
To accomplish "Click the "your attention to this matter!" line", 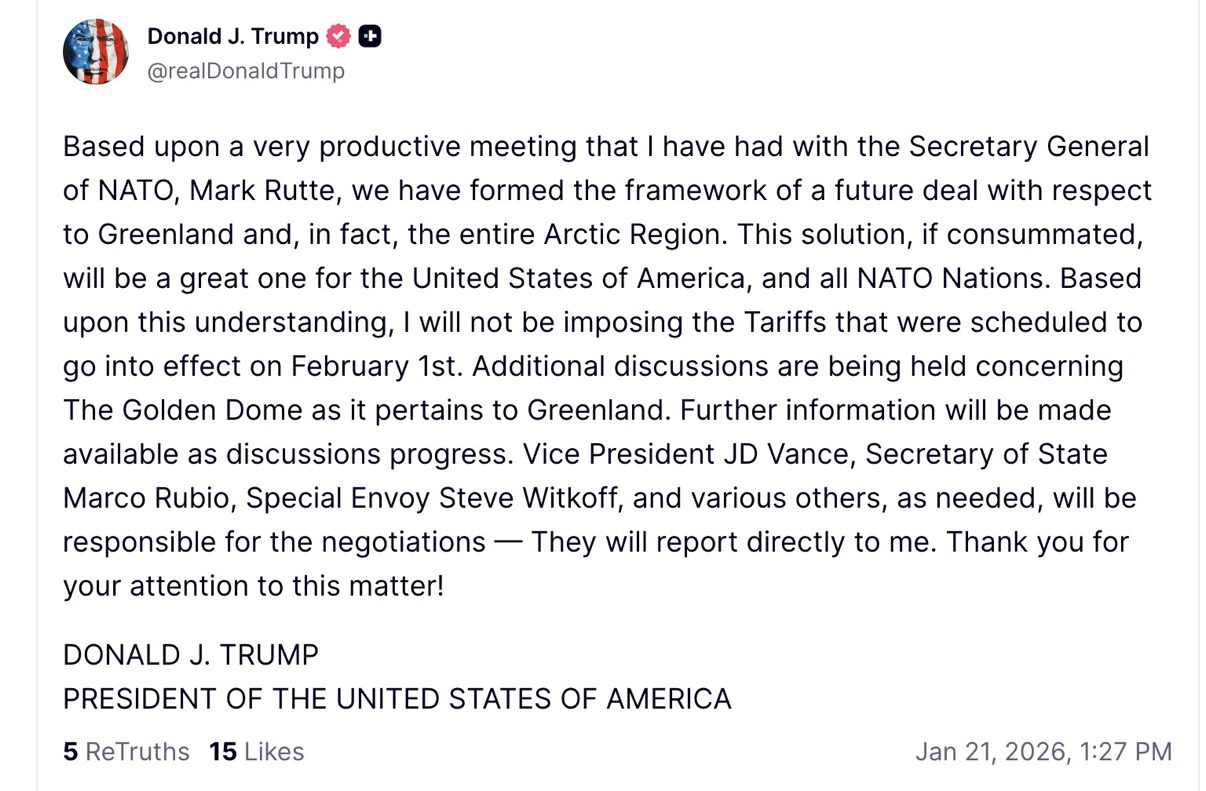I will point(252,585).
